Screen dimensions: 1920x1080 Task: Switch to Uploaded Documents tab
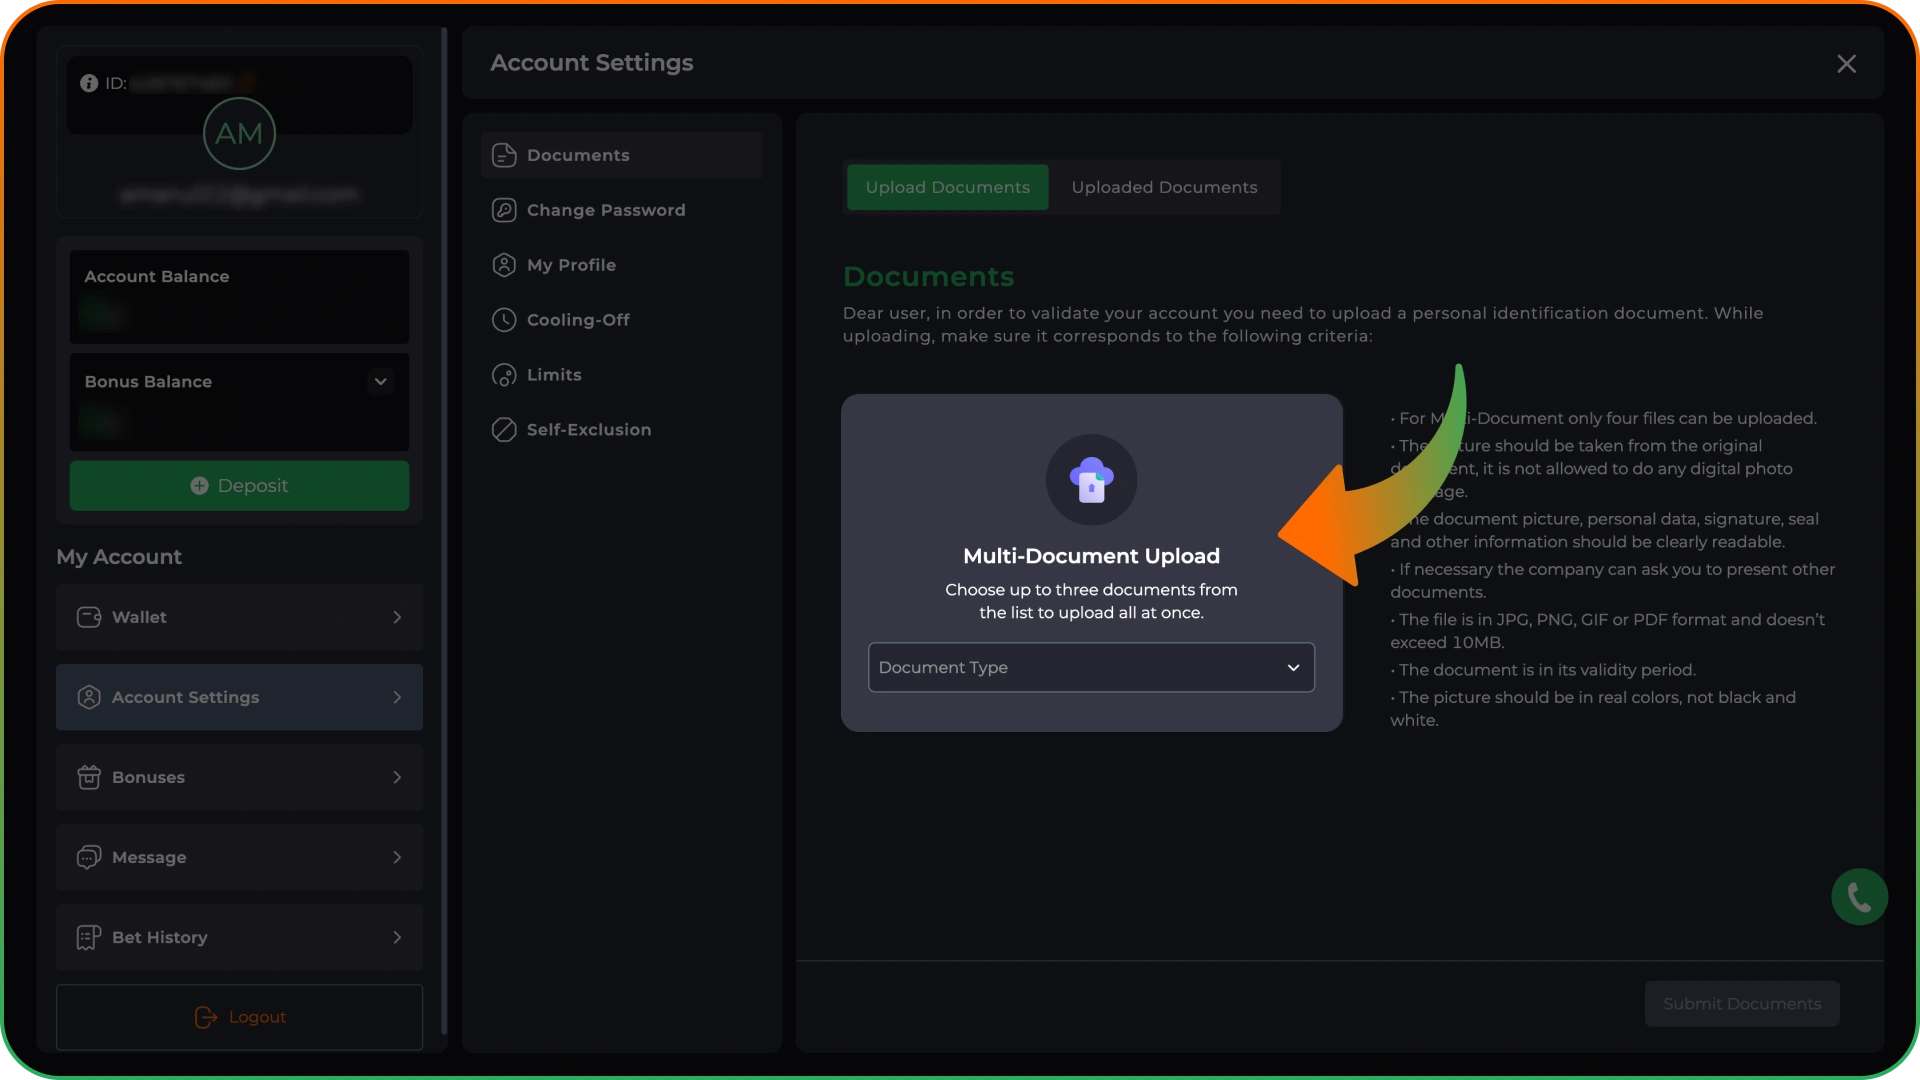pyautogui.click(x=1164, y=187)
